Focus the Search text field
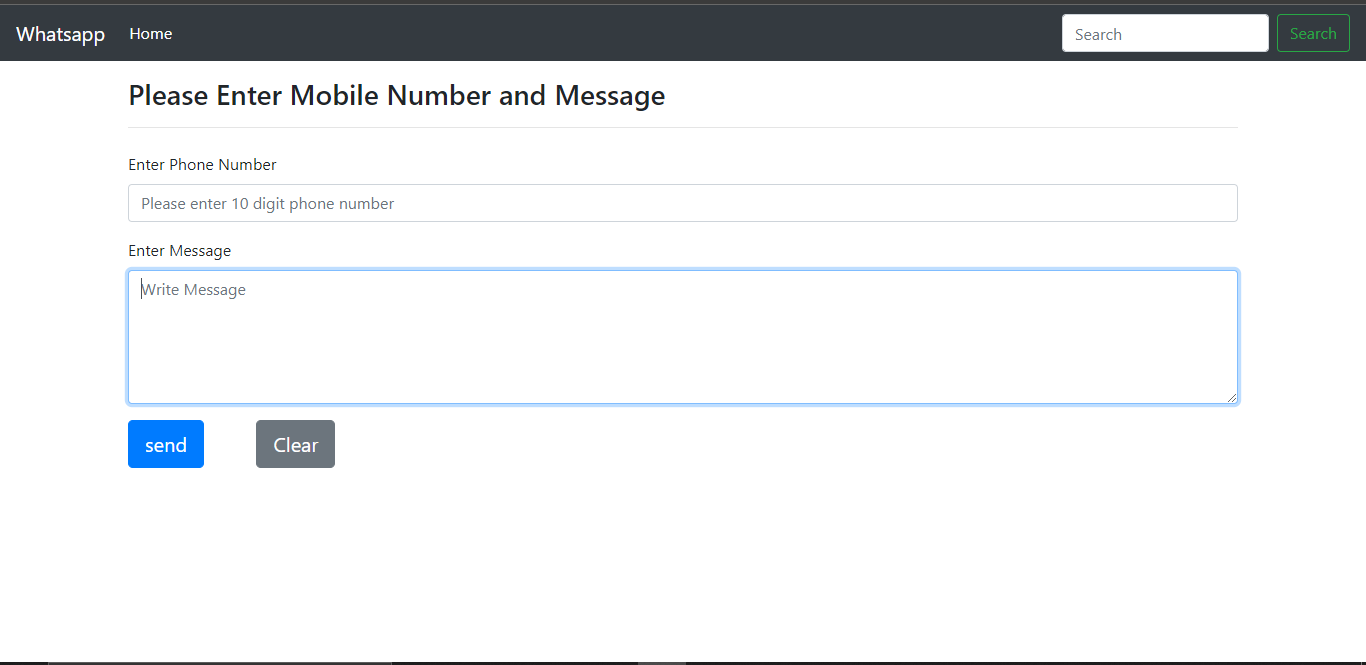This screenshot has width=1366, height=665. click(x=1164, y=33)
